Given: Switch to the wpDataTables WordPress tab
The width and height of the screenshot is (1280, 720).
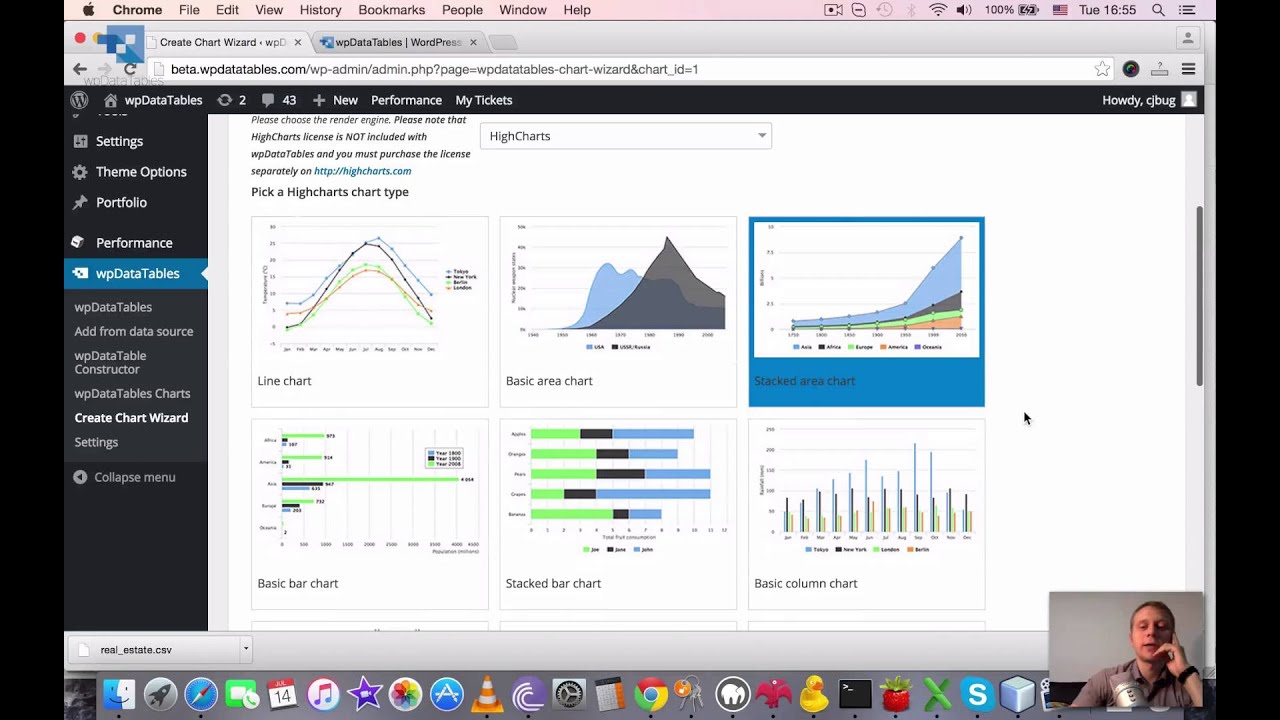Looking at the screenshot, I should tap(398, 42).
